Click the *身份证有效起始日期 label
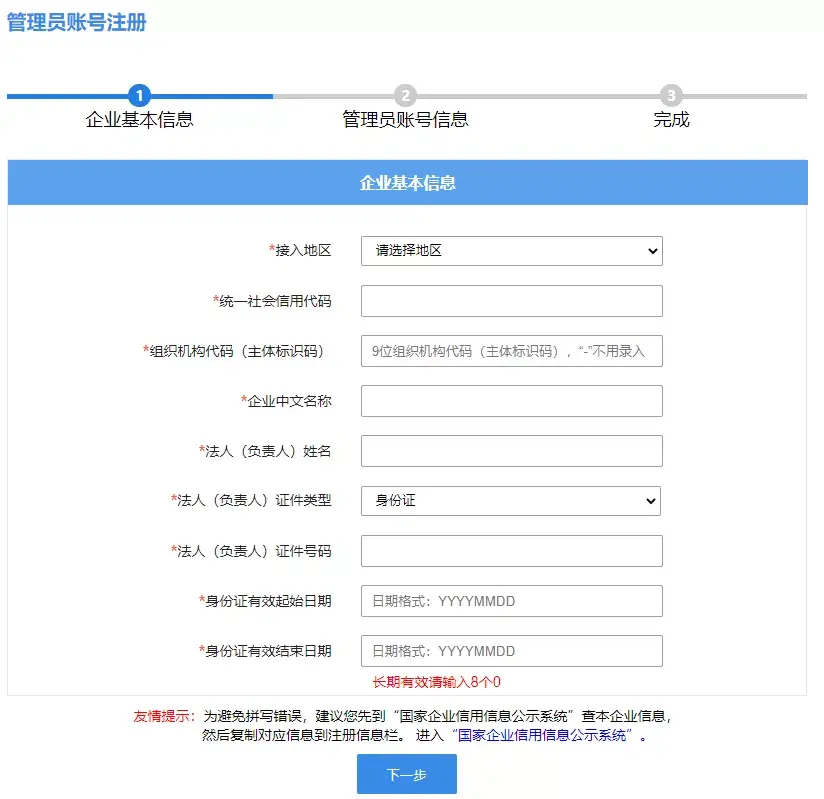Viewport: 824px width, 799px height. (265, 600)
